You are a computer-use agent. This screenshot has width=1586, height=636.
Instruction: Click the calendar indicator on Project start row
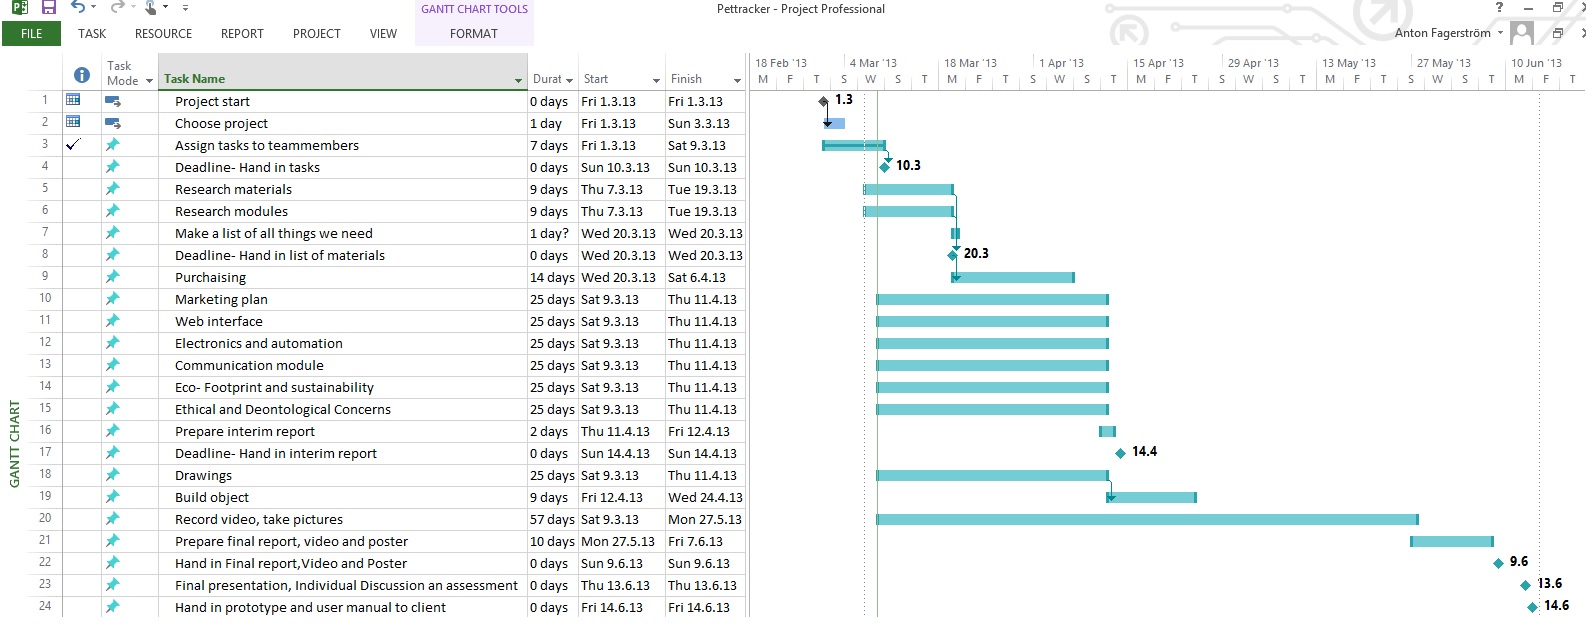pos(73,100)
